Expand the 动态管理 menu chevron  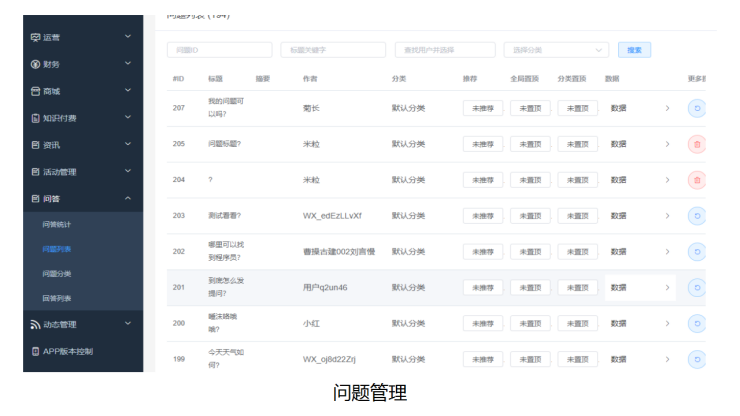[x=128, y=323]
